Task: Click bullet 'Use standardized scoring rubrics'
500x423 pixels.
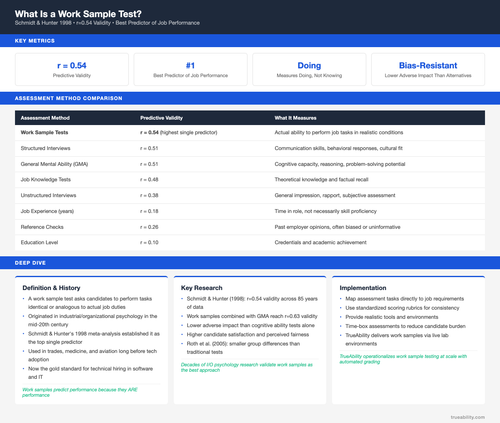Action: pos(402,308)
